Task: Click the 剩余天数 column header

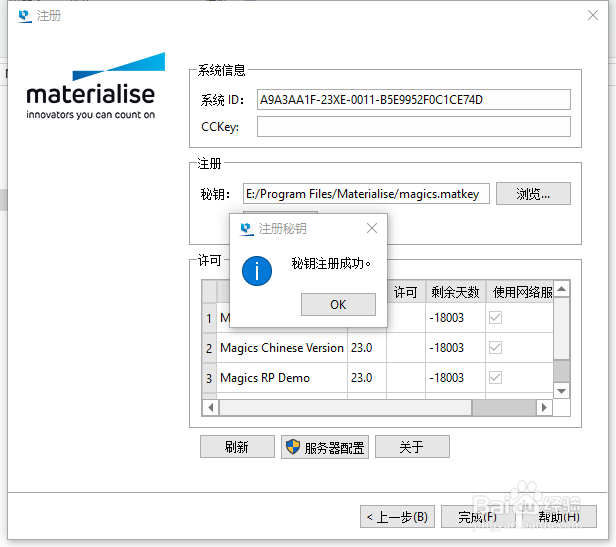Action: (x=456, y=292)
